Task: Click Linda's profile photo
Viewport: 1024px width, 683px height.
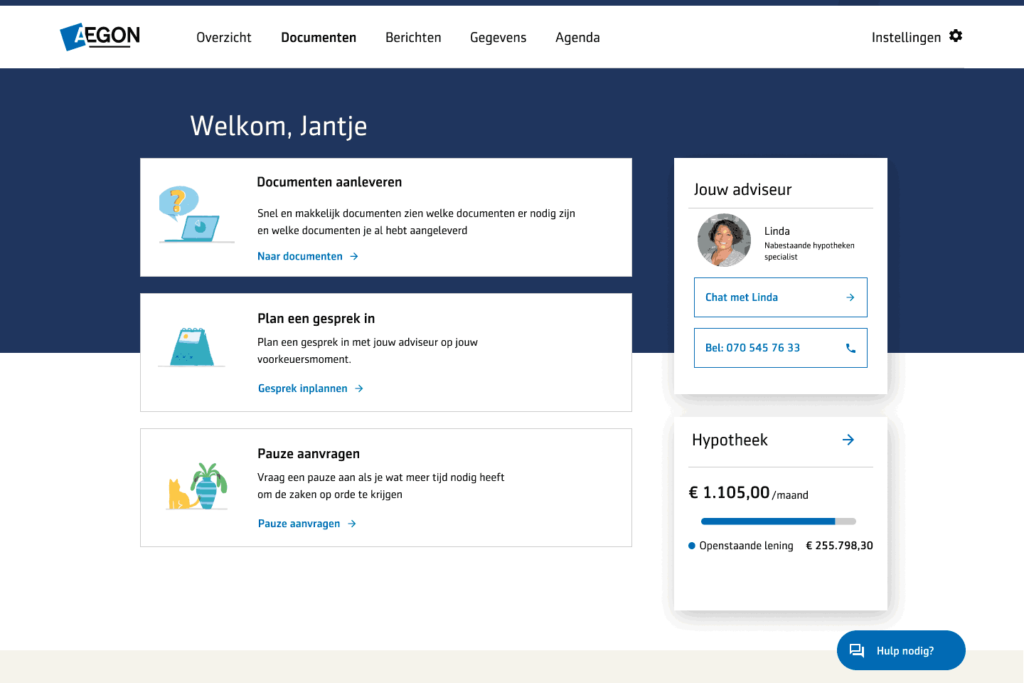Action: pos(723,240)
